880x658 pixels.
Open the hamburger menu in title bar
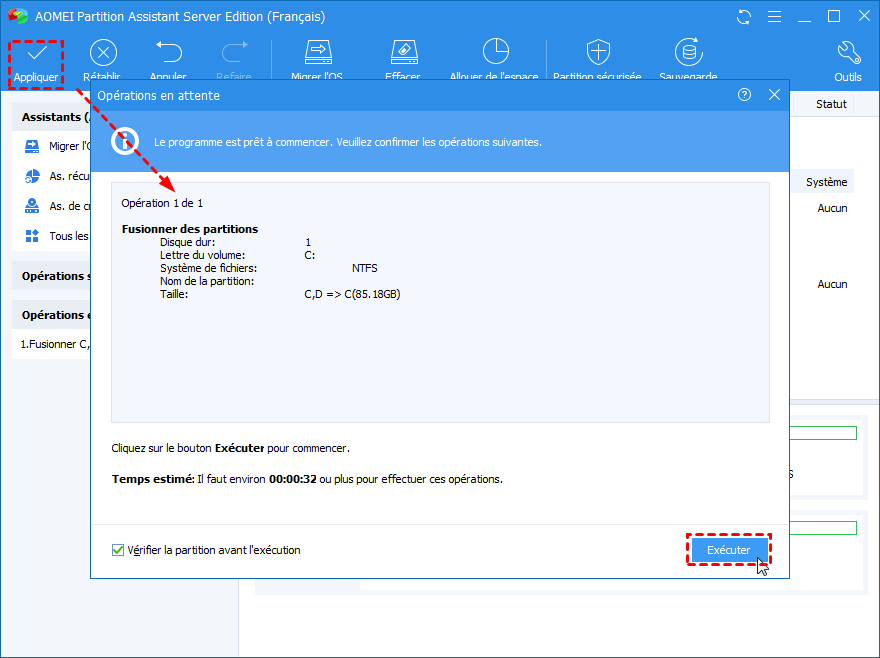click(x=774, y=17)
